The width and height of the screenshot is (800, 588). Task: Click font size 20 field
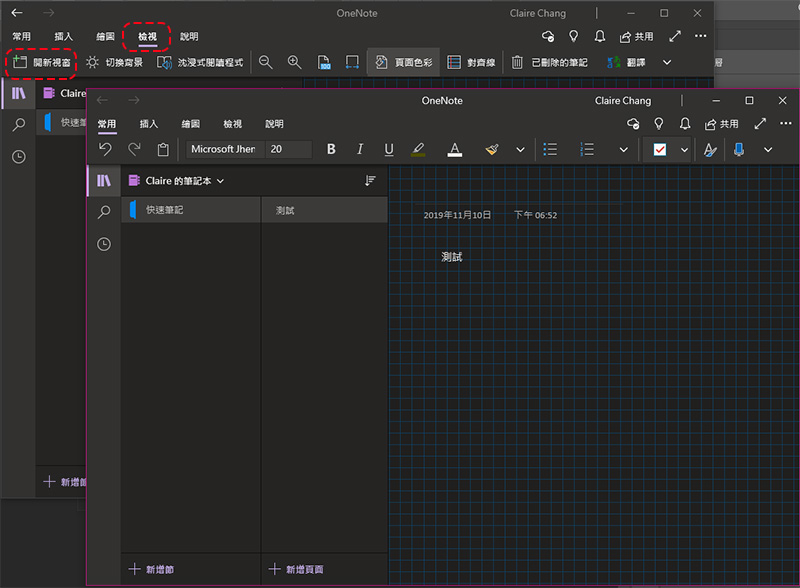point(289,149)
